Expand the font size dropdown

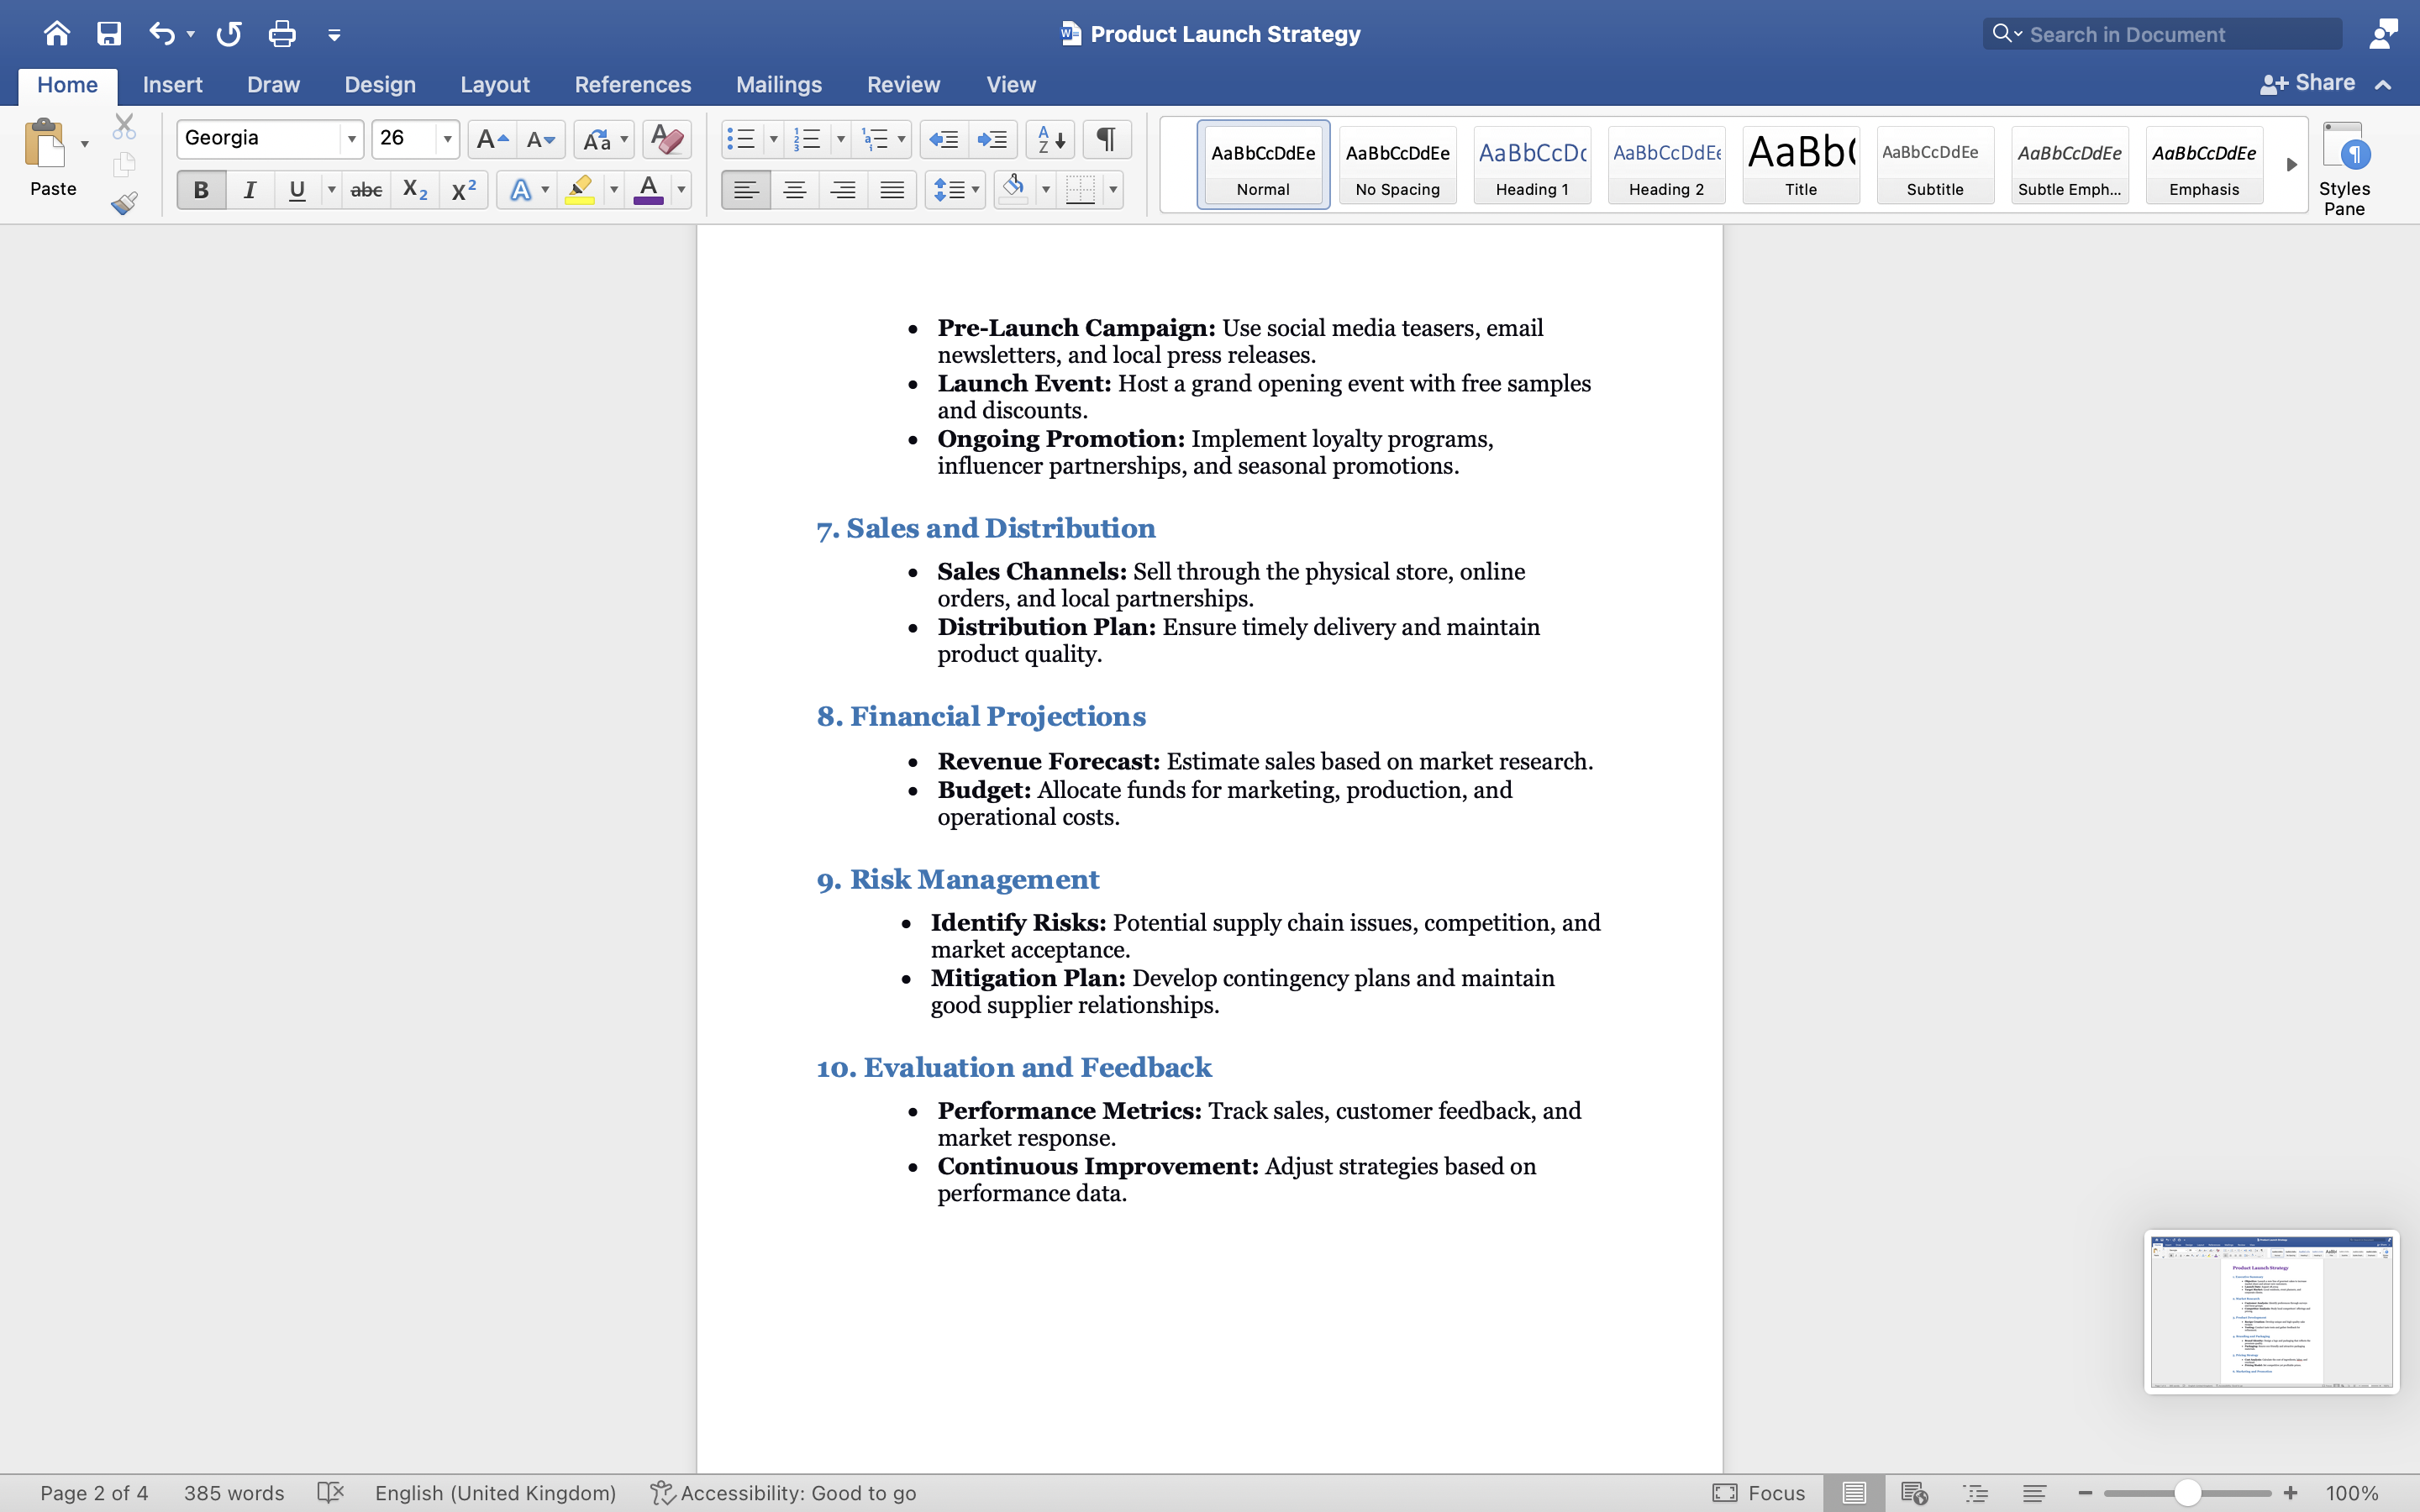pos(447,139)
